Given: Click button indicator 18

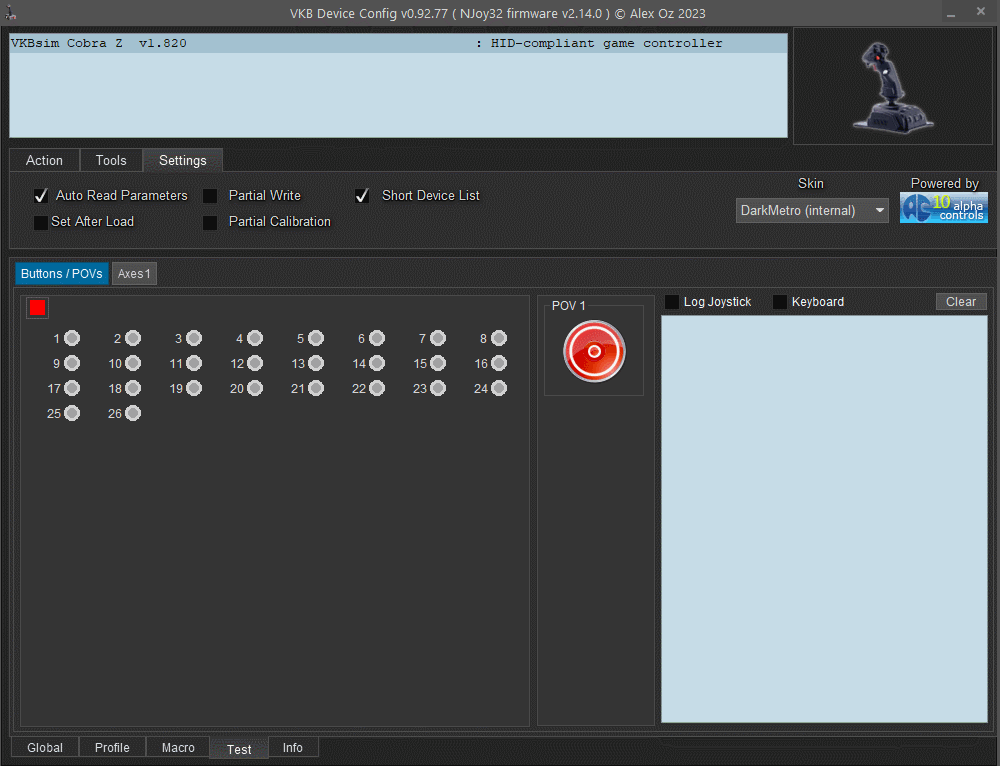Looking at the screenshot, I should tap(133, 388).
